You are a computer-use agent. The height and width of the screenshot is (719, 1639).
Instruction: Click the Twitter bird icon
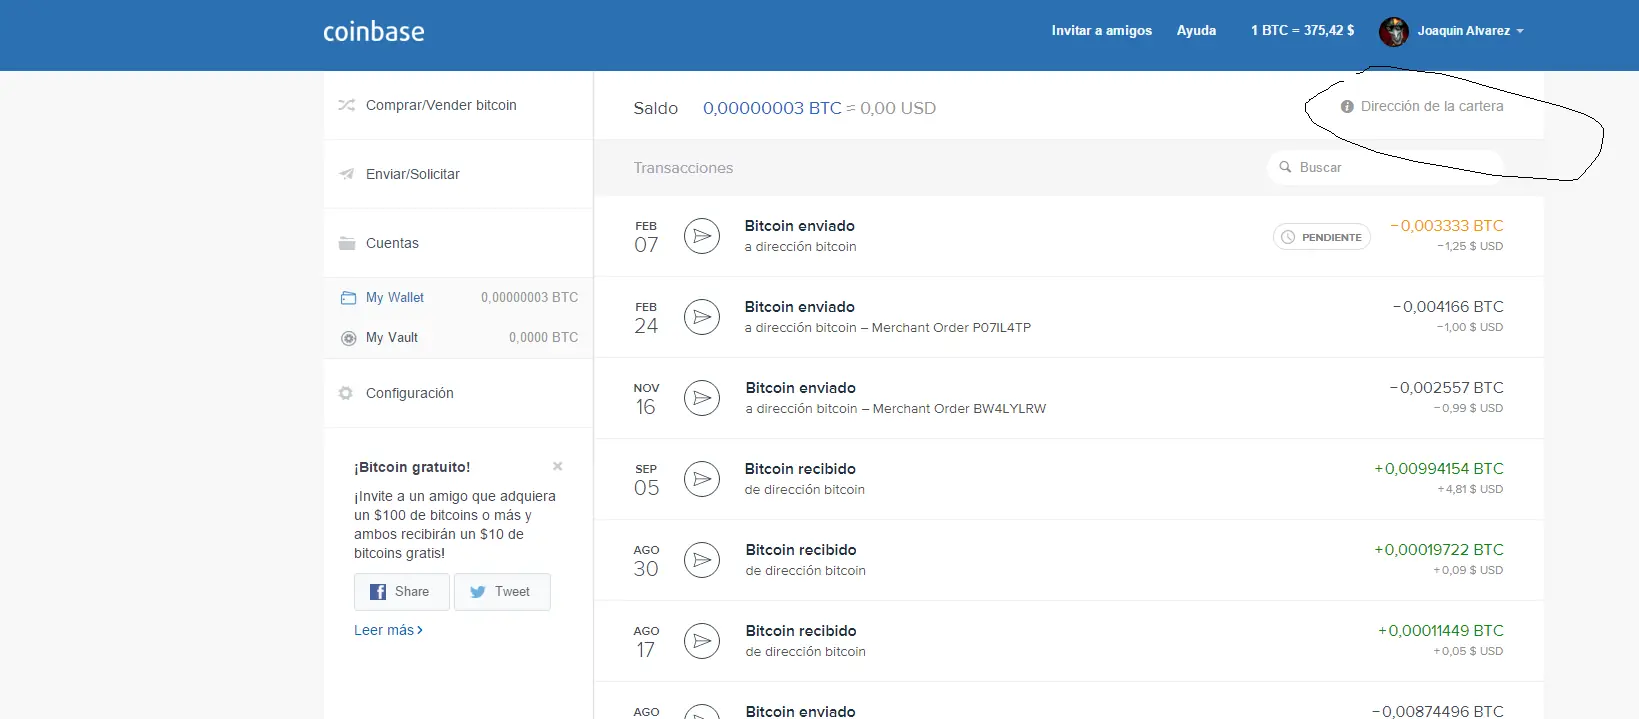pyautogui.click(x=478, y=592)
